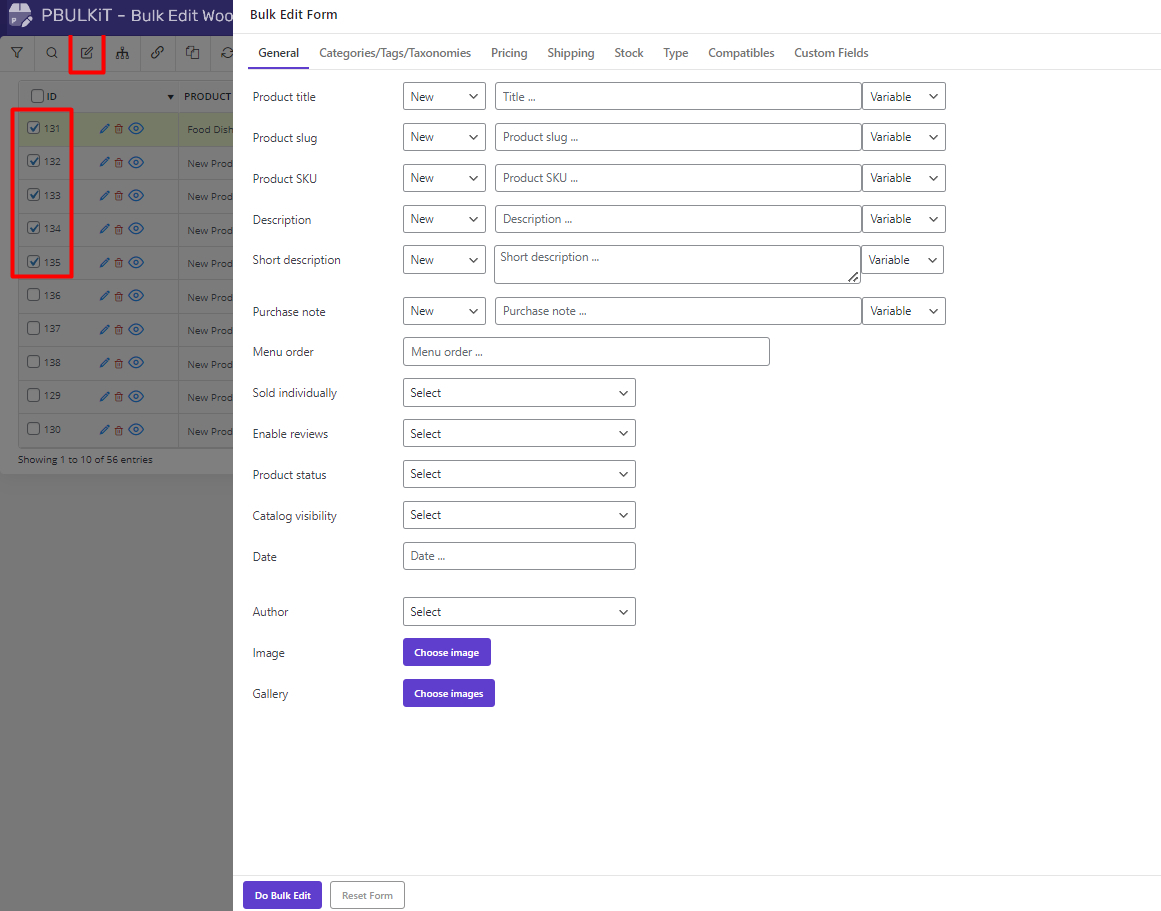Check the checkbox for product 138
Viewport: 1161px width, 911px height.
click(x=32, y=362)
